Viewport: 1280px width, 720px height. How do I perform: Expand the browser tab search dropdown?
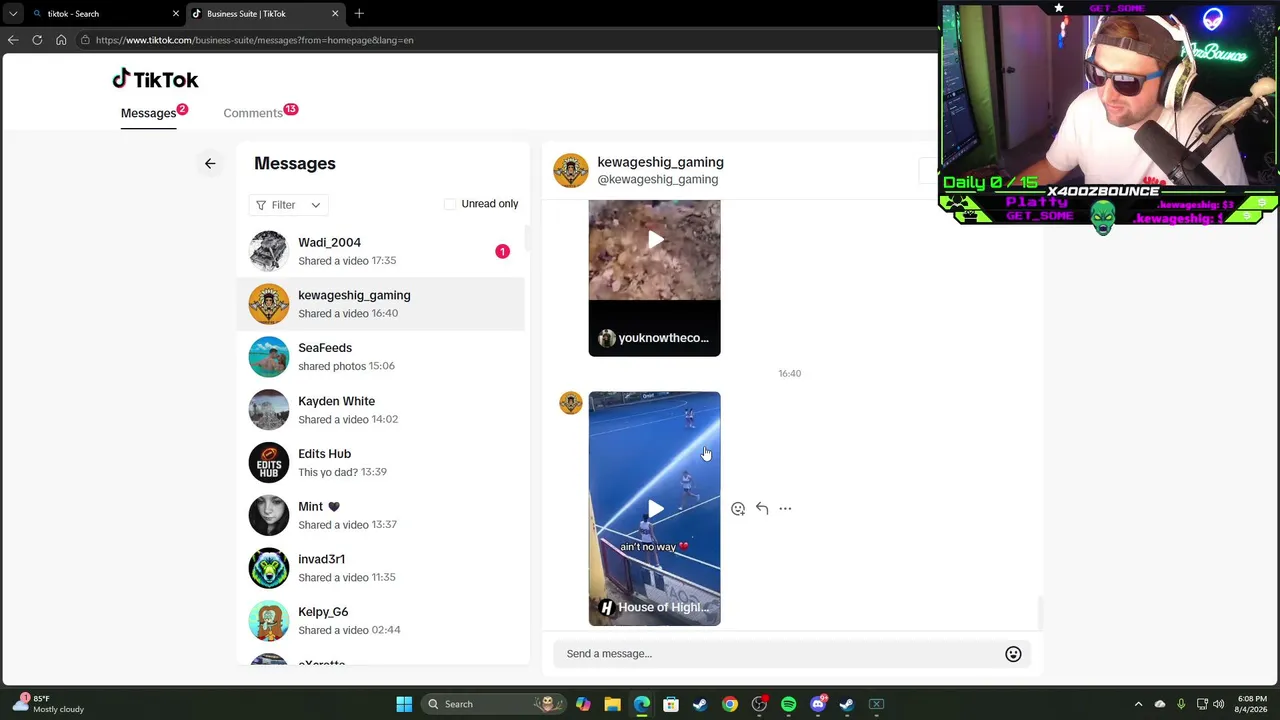click(13, 14)
